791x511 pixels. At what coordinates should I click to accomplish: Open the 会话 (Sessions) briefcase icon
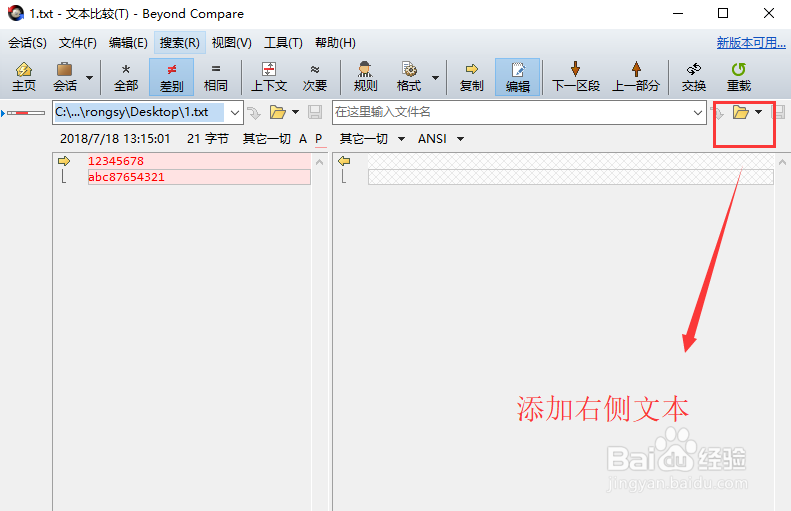(65, 77)
